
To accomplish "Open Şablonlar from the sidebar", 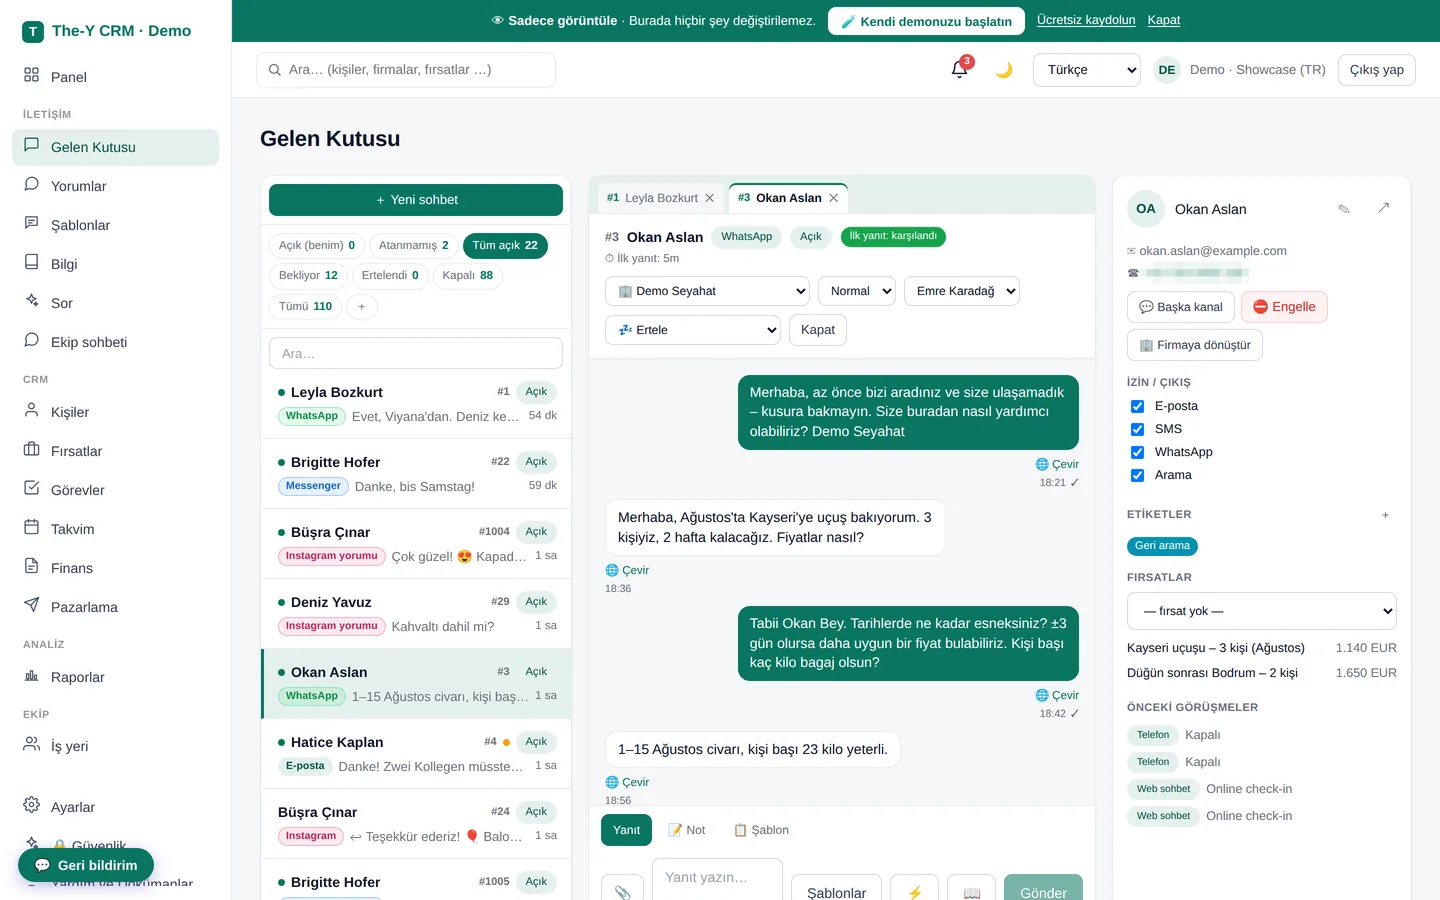I will 115,225.
